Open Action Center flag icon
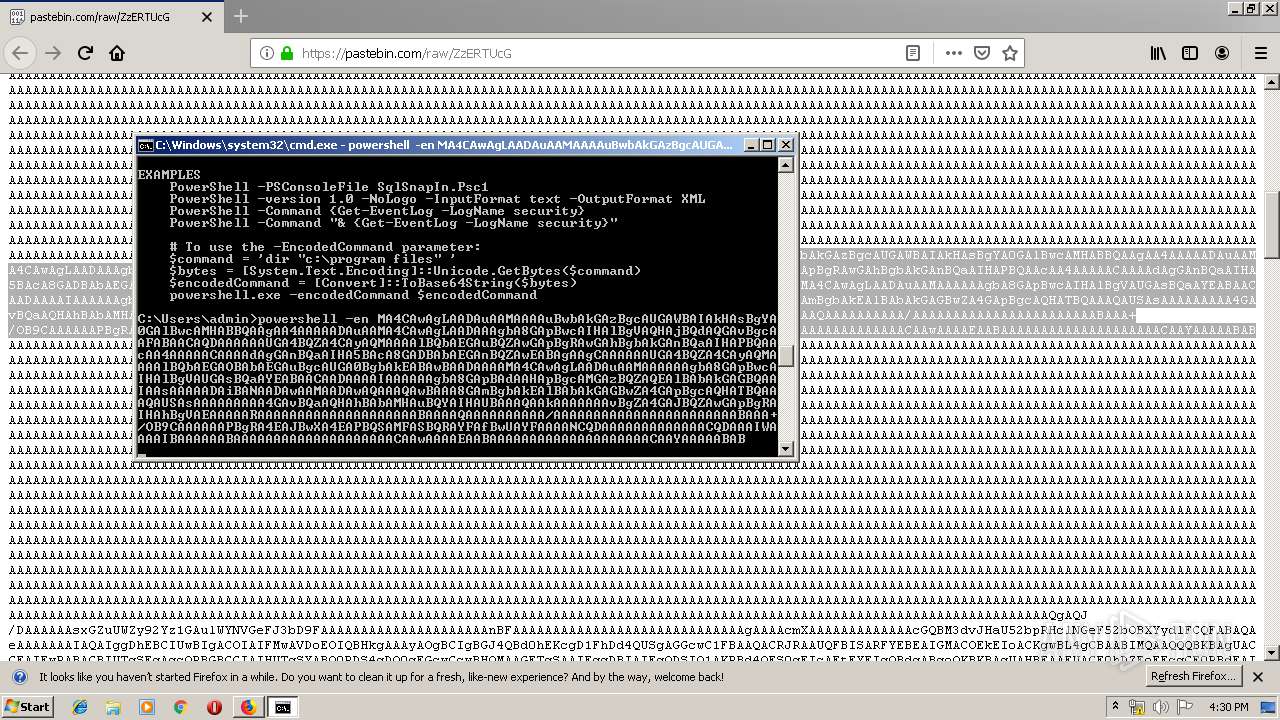The width and height of the screenshot is (1280, 720). pyautogui.click(x=1185, y=707)
